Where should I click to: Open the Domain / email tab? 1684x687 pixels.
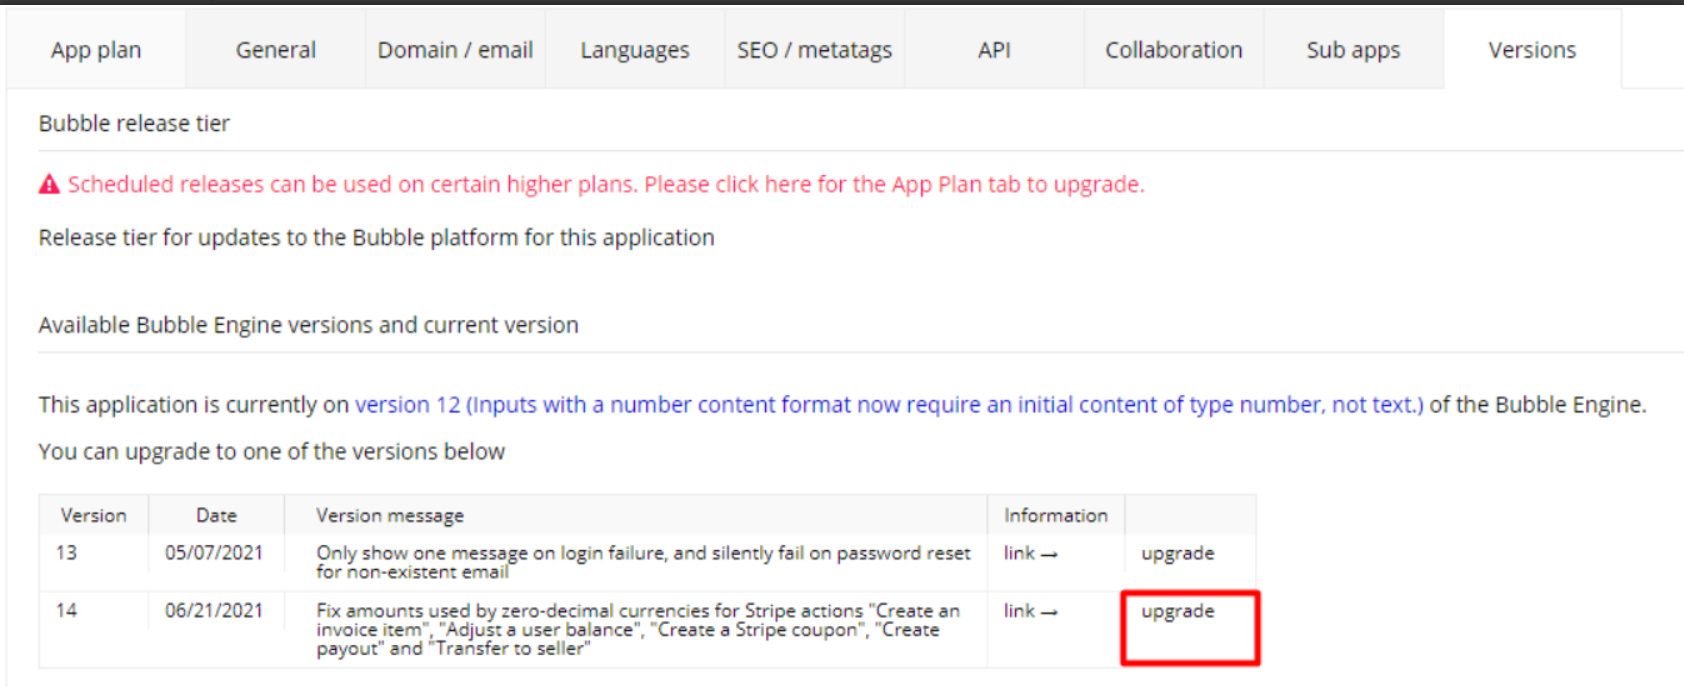(455, 50)
